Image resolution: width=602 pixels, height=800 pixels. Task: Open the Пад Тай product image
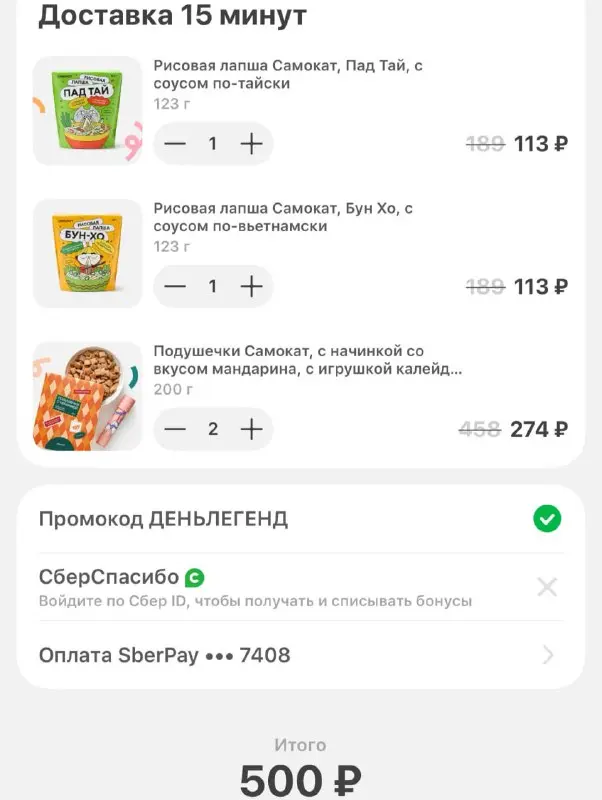(87, 110)
